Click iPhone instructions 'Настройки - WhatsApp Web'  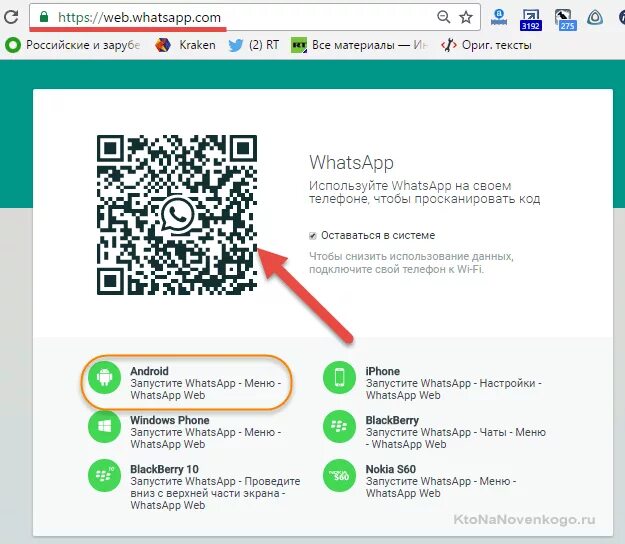[454, 389]
